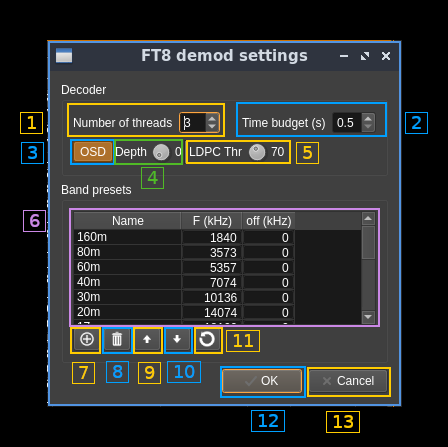Increase the number of threads with up arrow

click(212, 118)
